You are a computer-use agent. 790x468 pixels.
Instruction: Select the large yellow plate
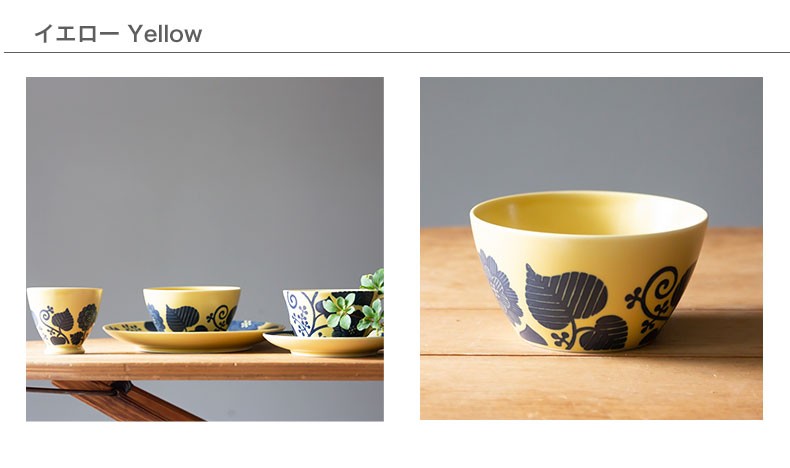(193, 337)
